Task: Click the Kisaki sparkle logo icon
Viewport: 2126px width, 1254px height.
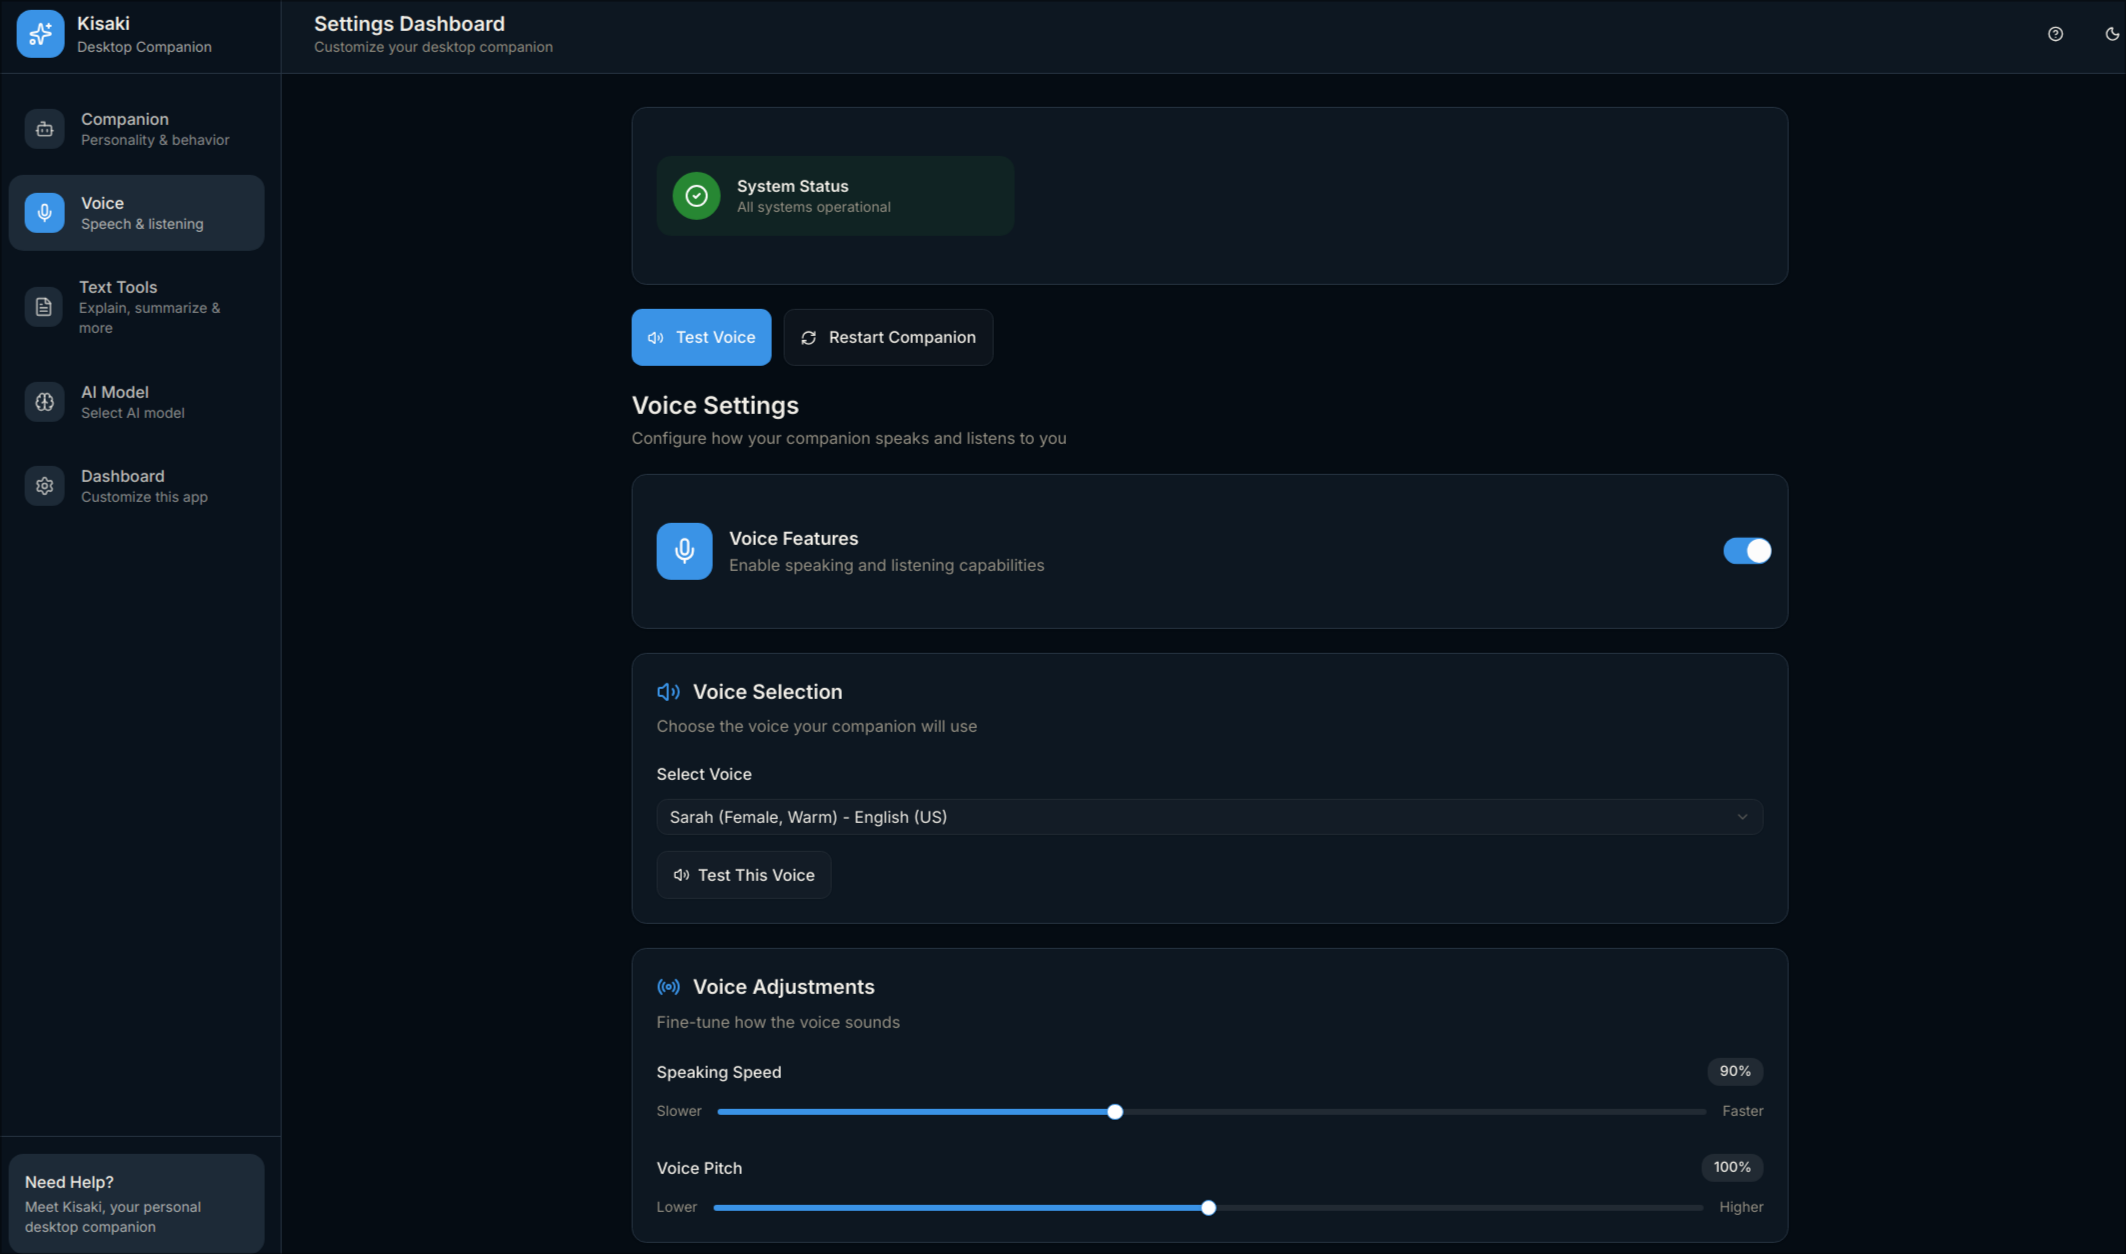Action: [40, 34]
